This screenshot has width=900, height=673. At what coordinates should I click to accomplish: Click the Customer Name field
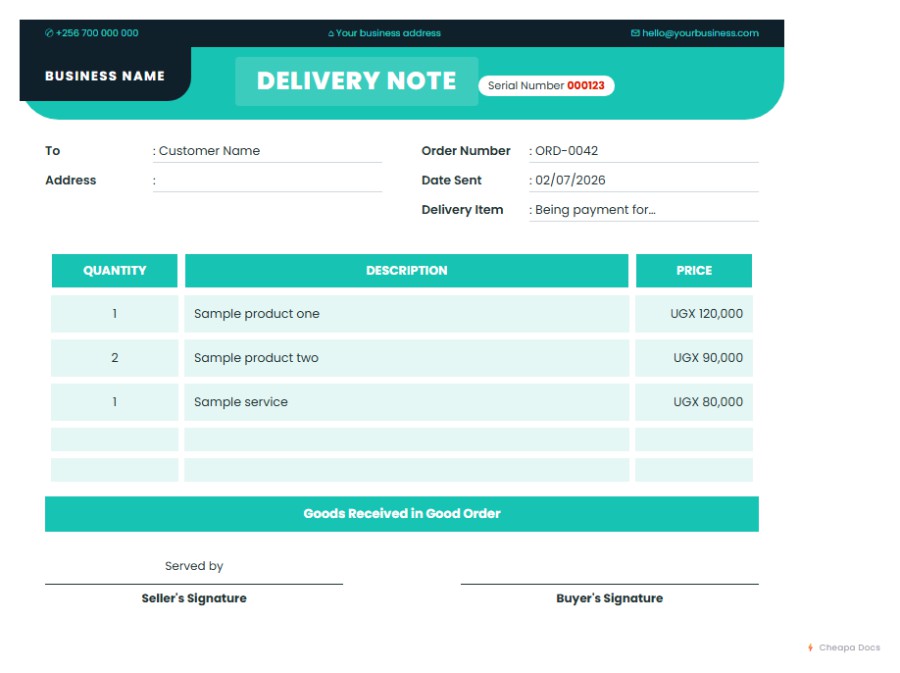(x=267, y=151)
